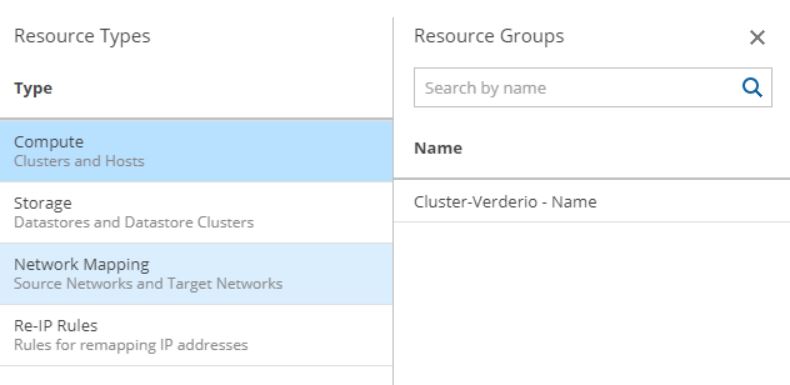
Task: Click the Resource Types panel heading
Action: [x=82, y=36]
